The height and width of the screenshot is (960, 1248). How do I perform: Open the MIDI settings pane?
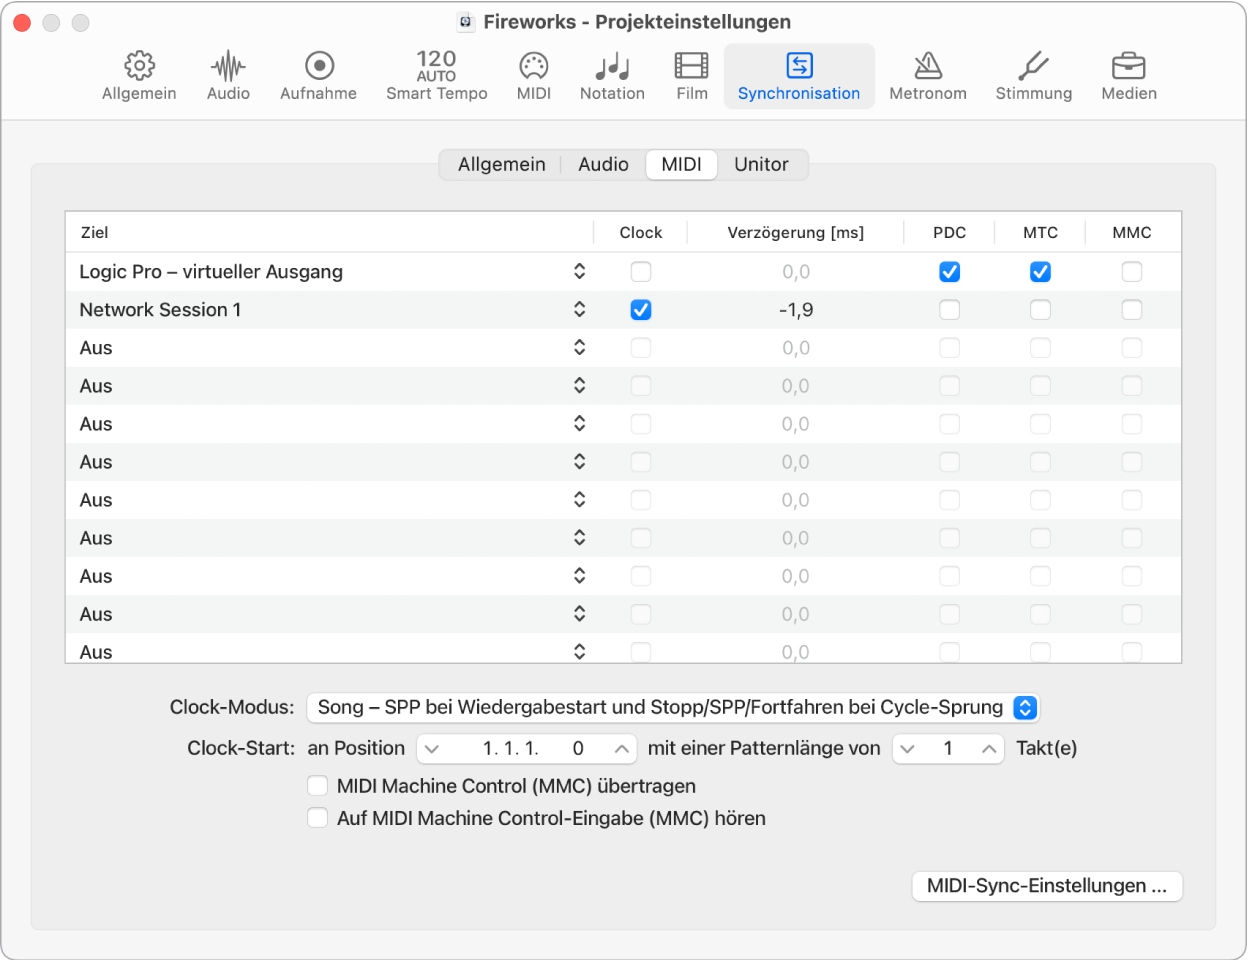[534, 75]
